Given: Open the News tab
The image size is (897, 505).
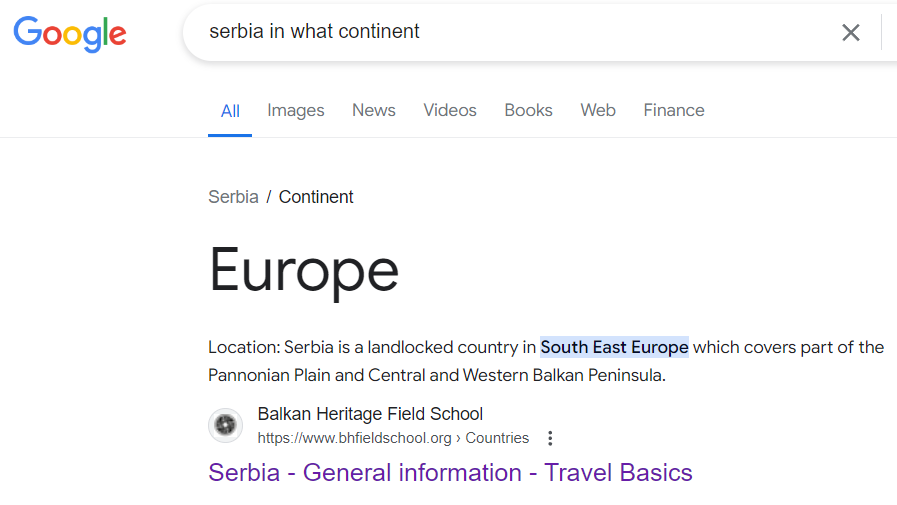Looking at the screenshot, I should pos(374,111).
